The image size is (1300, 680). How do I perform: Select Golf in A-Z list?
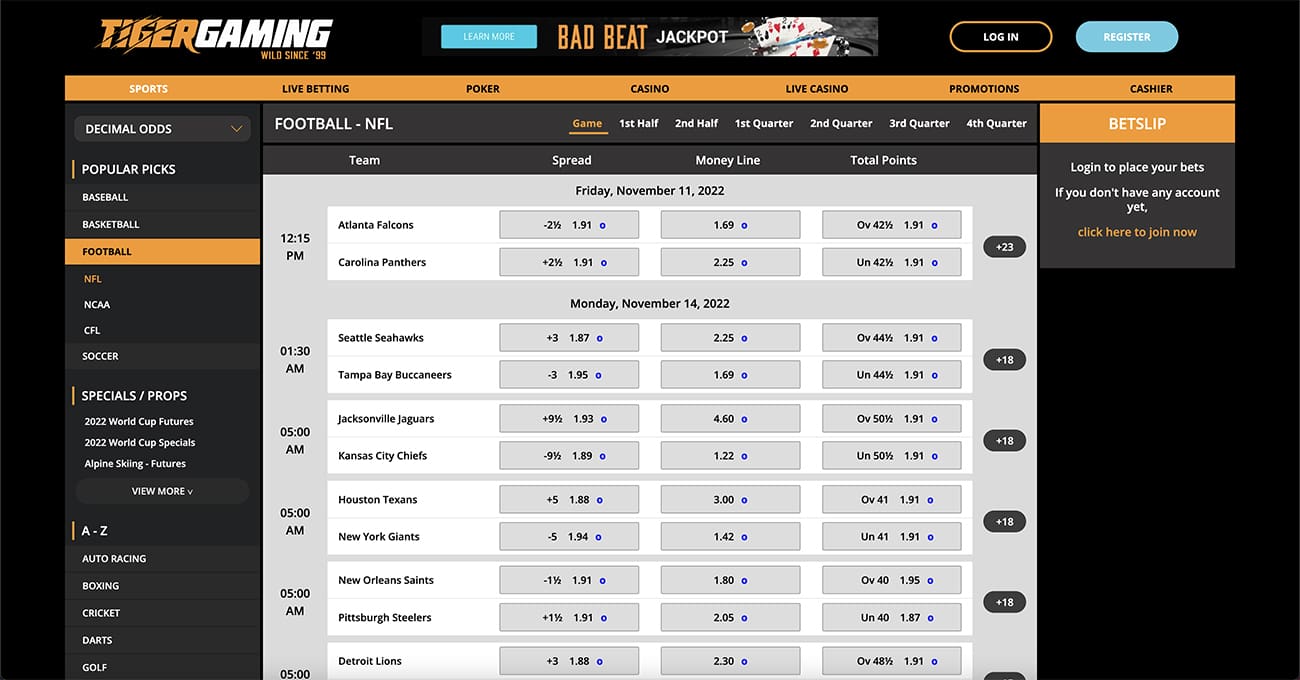[x=163, y=667]
